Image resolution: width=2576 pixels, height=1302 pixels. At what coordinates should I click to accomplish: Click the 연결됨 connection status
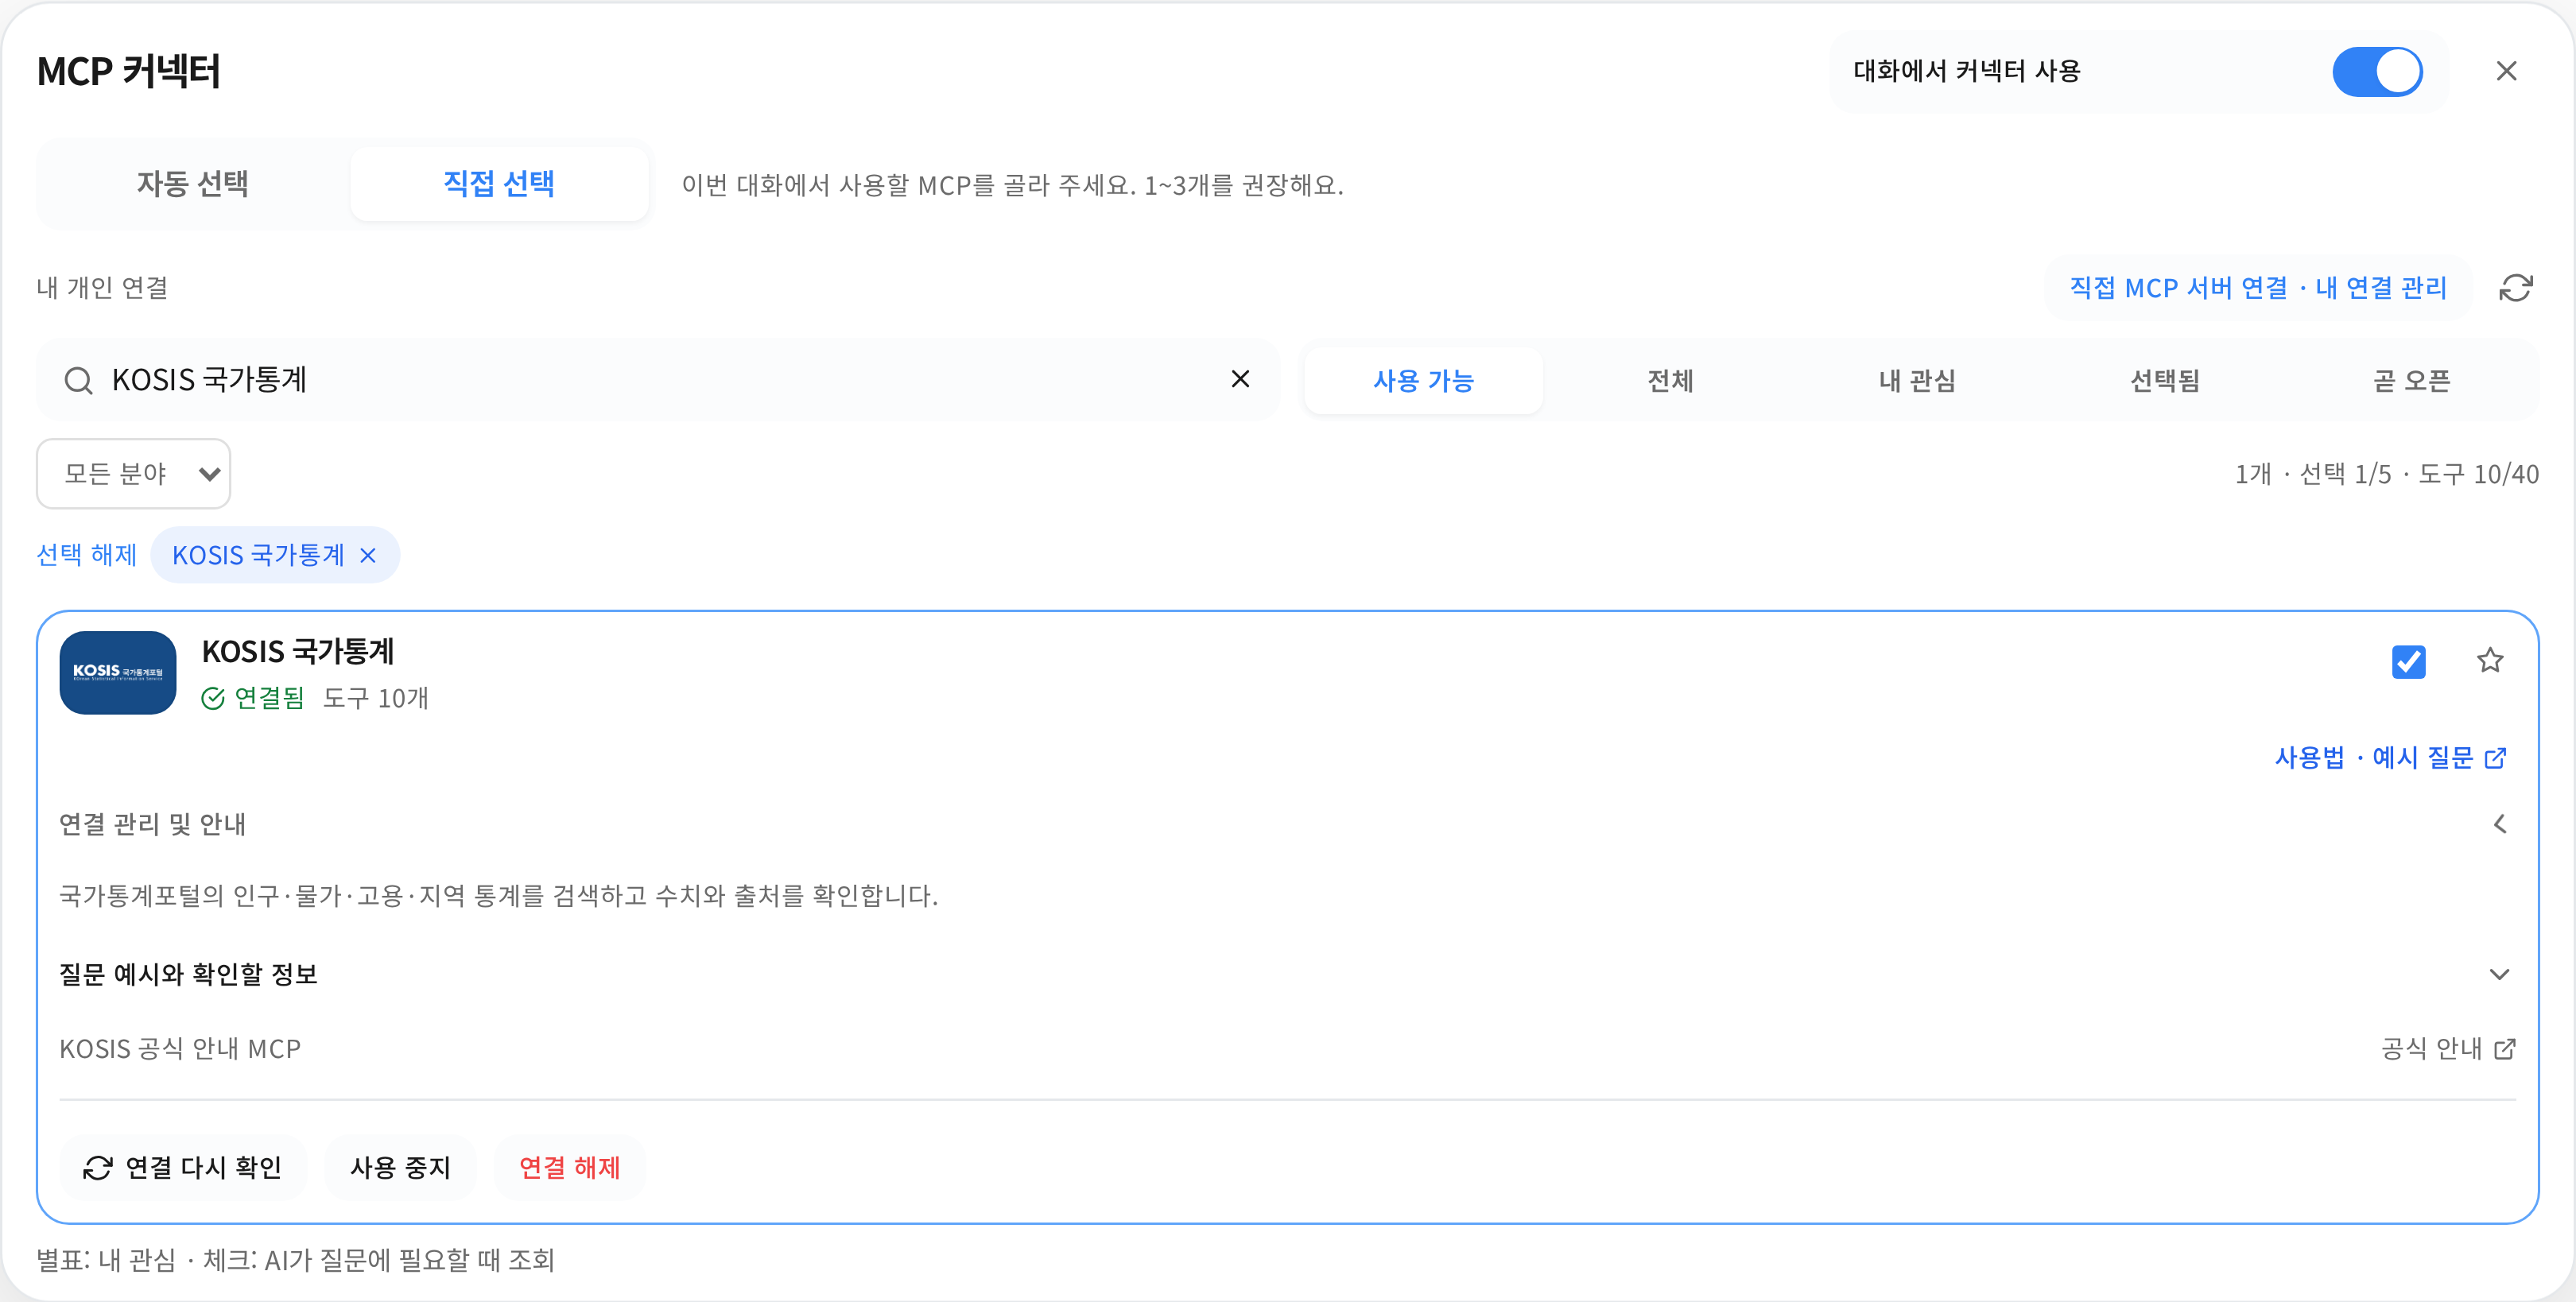coord(253,698)
